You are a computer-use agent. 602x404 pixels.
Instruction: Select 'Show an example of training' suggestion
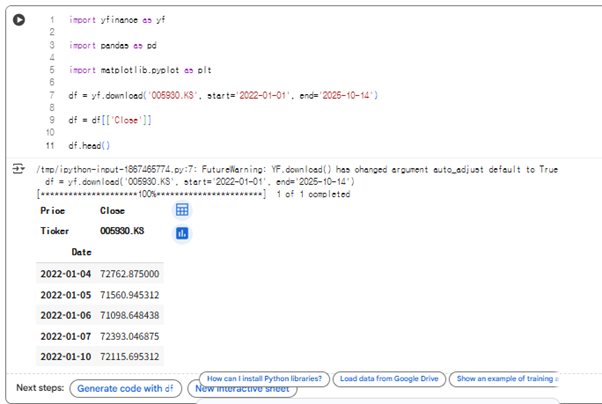504,379
